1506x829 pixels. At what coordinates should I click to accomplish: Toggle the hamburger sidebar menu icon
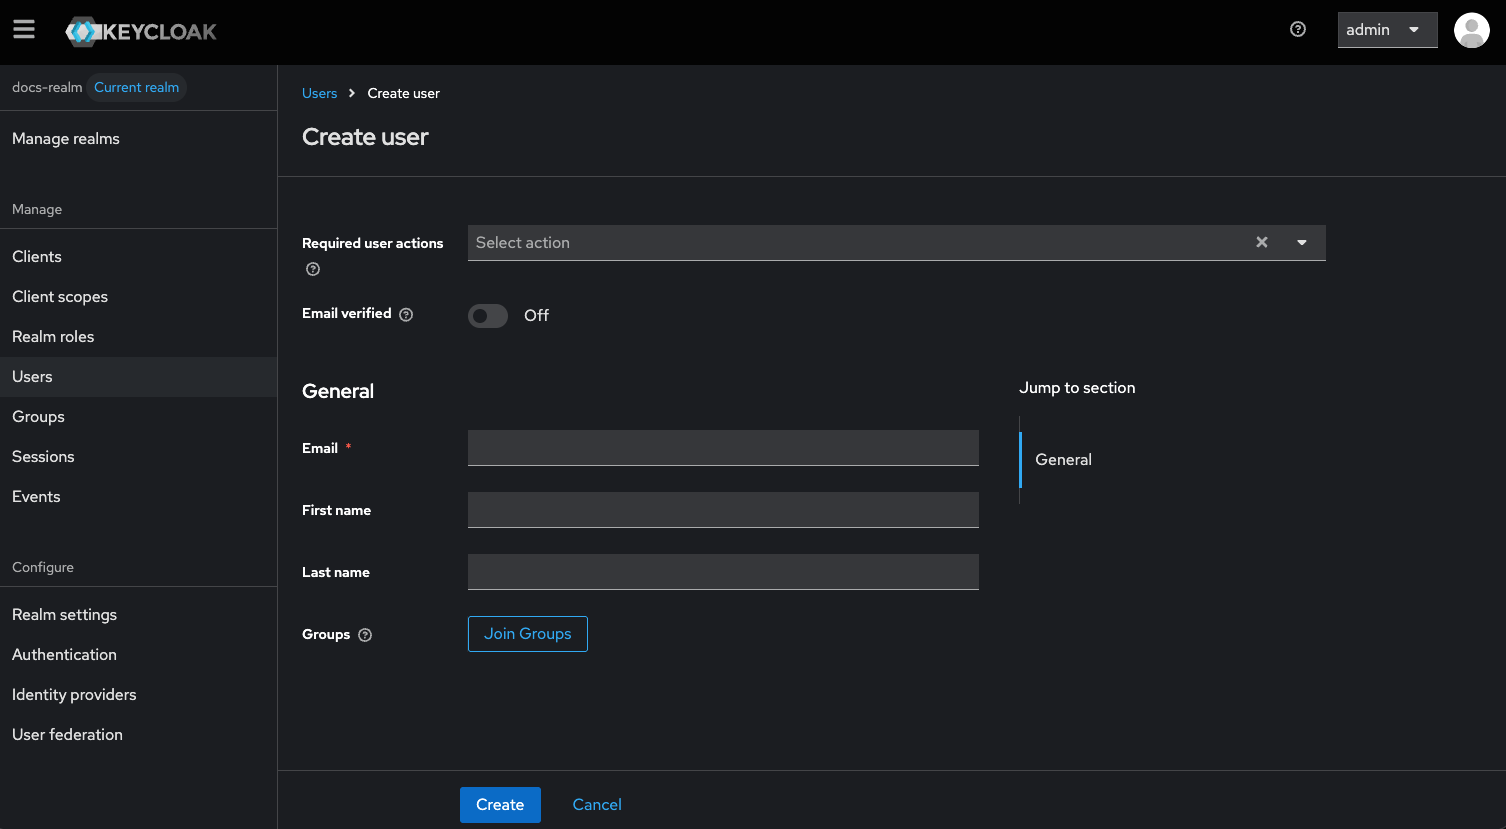[x=24, y=30]
